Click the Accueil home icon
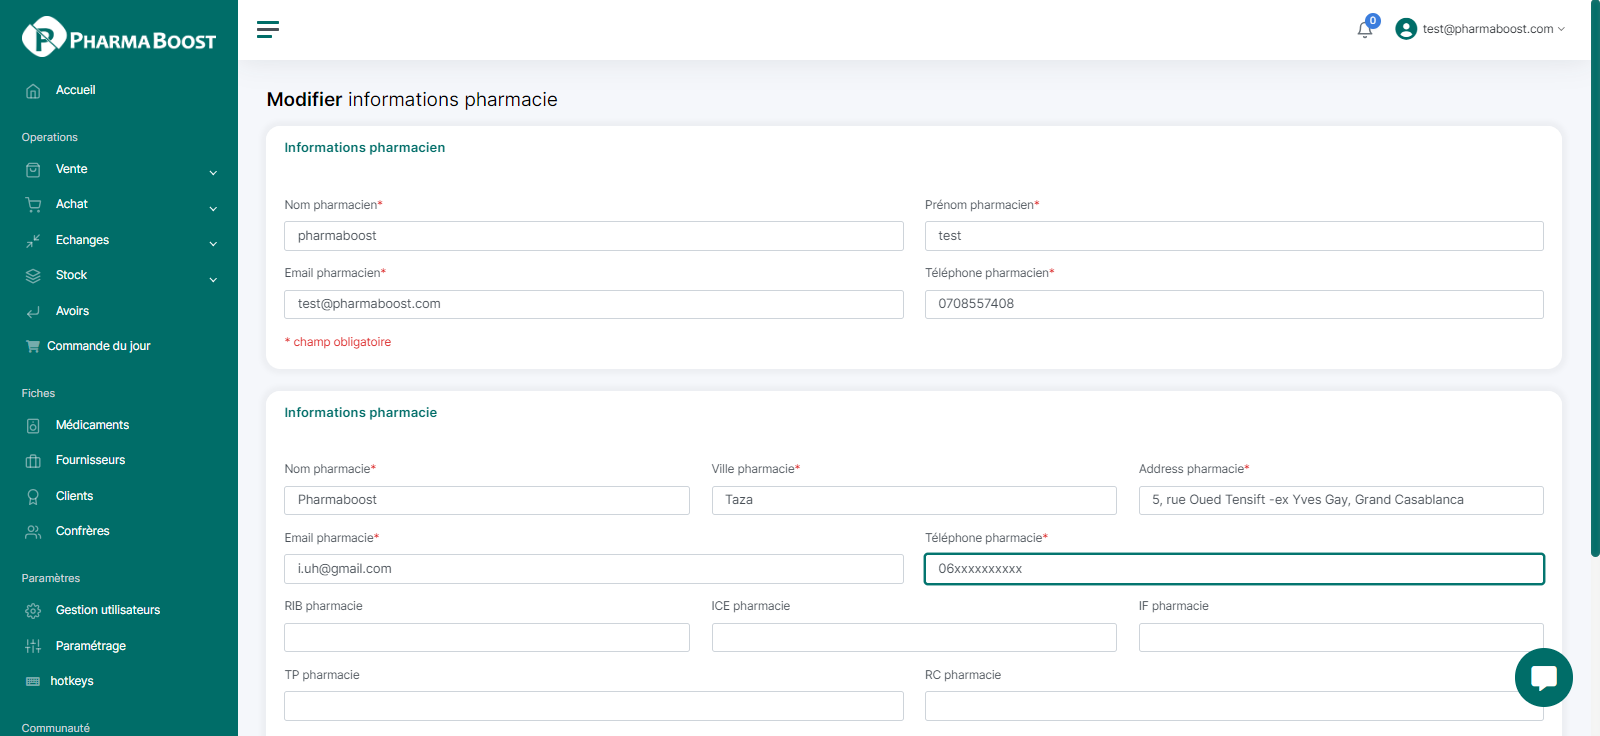1600x736 pixels. tap(33, 91)
